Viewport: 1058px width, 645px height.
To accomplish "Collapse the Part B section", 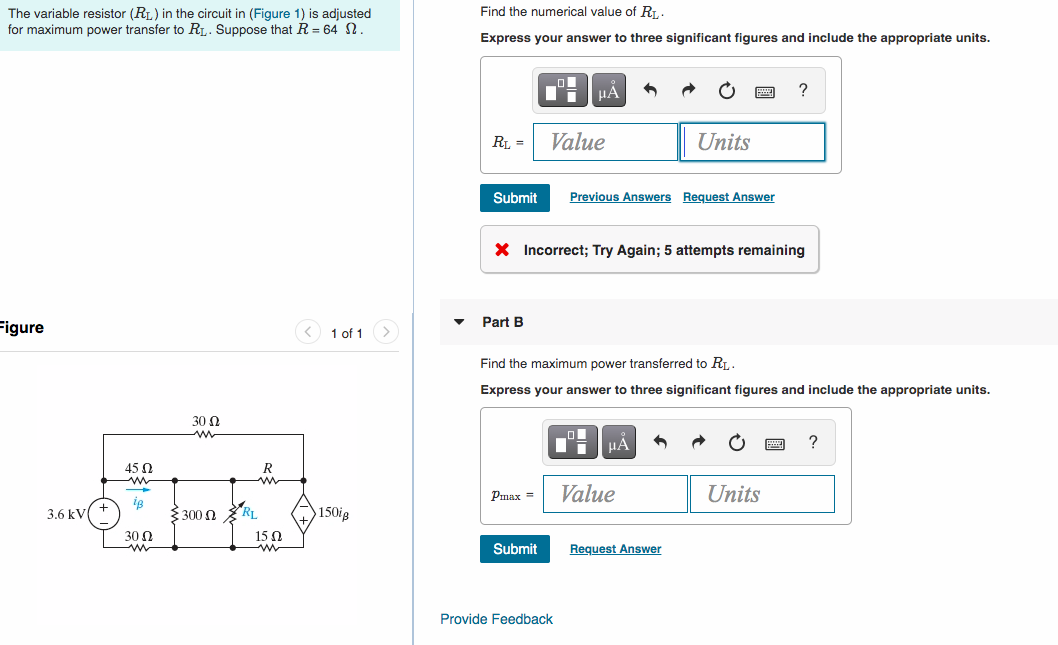I will click(x=459, y=322).
